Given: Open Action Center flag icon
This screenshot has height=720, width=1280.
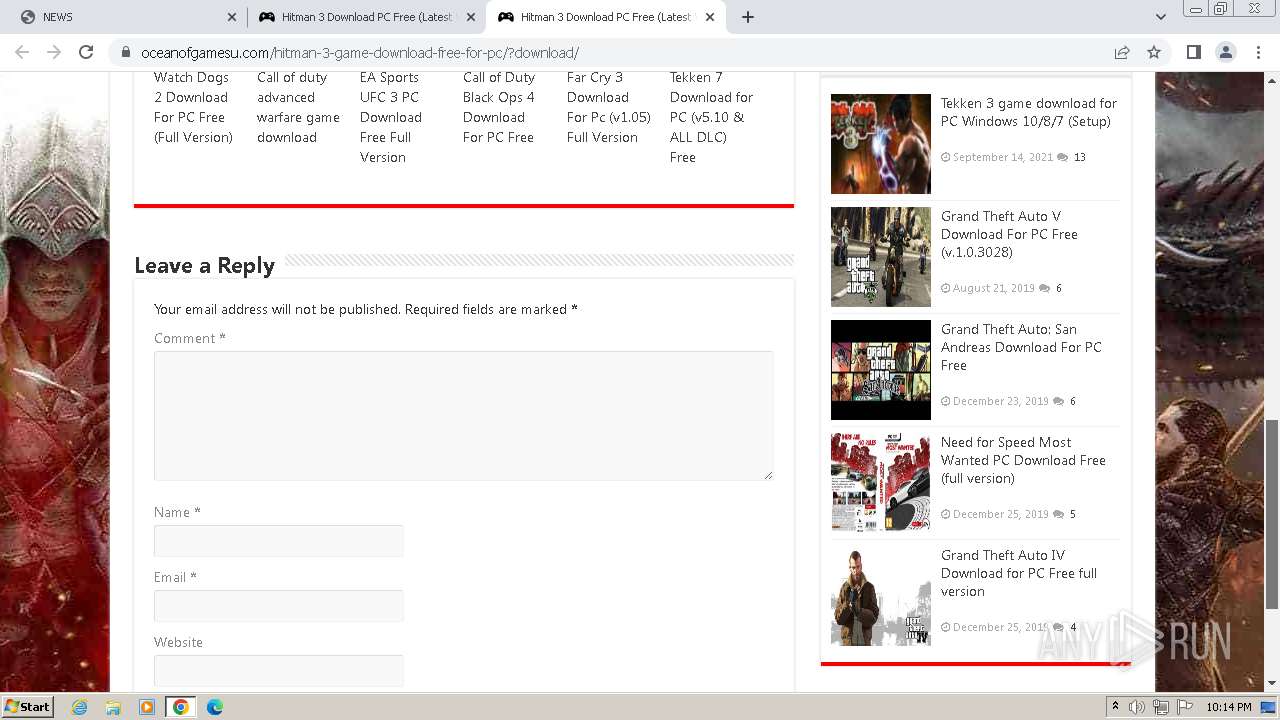Looking at the screenshot, I should tap(1185, 707).
